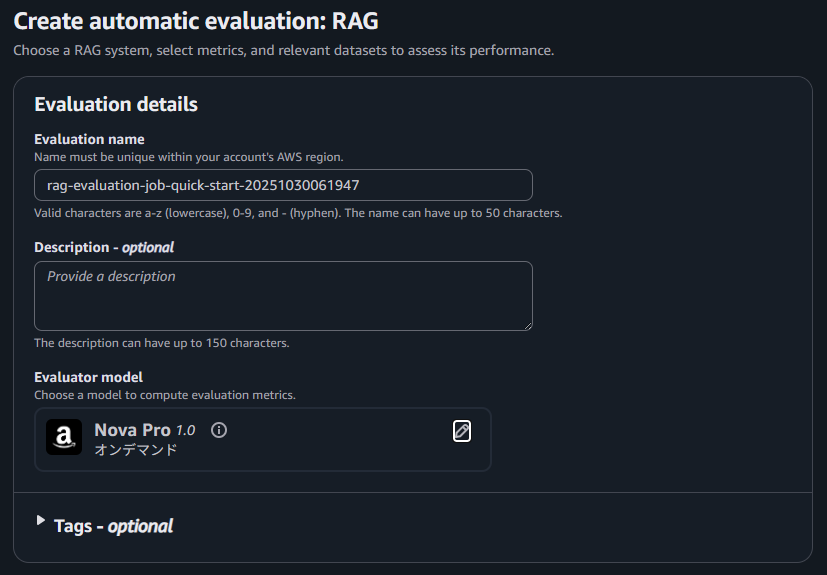Image resolution: width=827 pixels, height=575 pixels.
Task: Click inside the Description text area
Action: click(283, 296)
